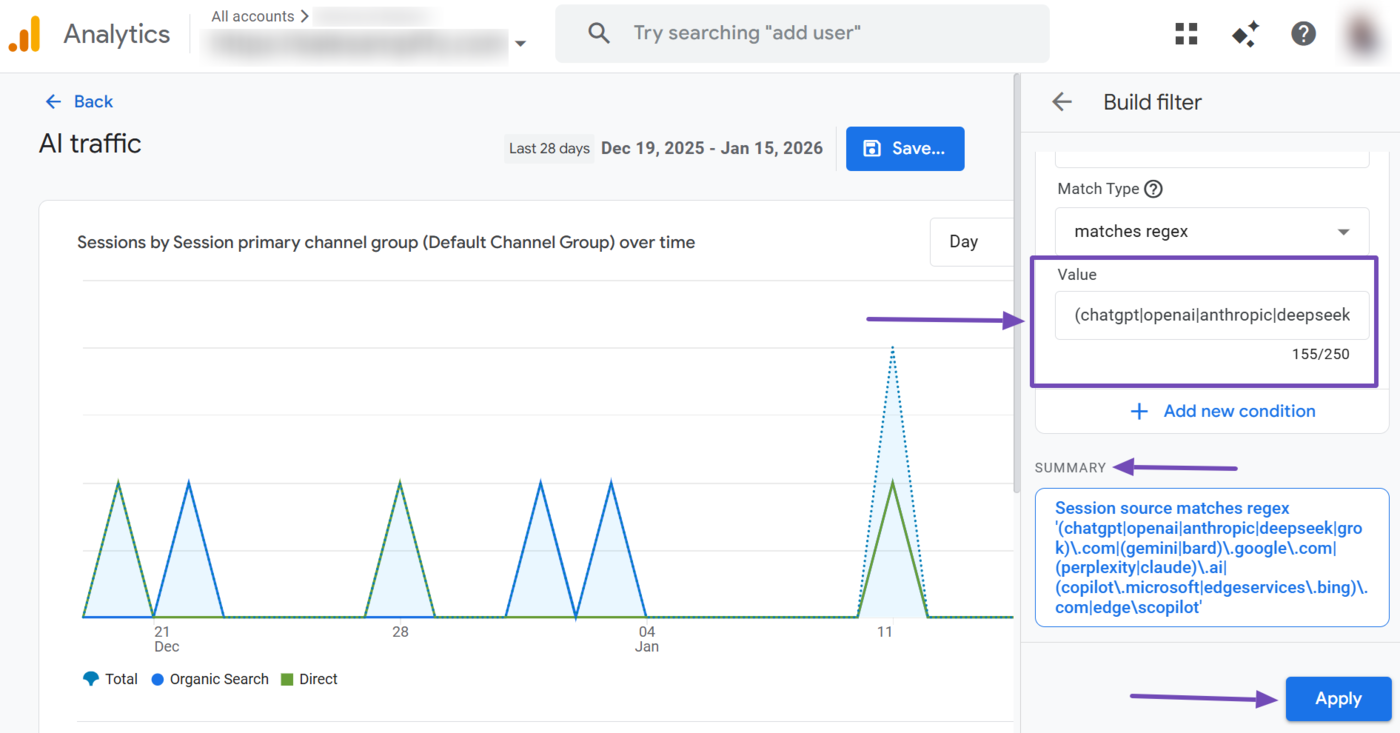This screenshot has height=733, width=1400.
Task: Open the AI insights sparkle icon
Action: coord(1245,34)
